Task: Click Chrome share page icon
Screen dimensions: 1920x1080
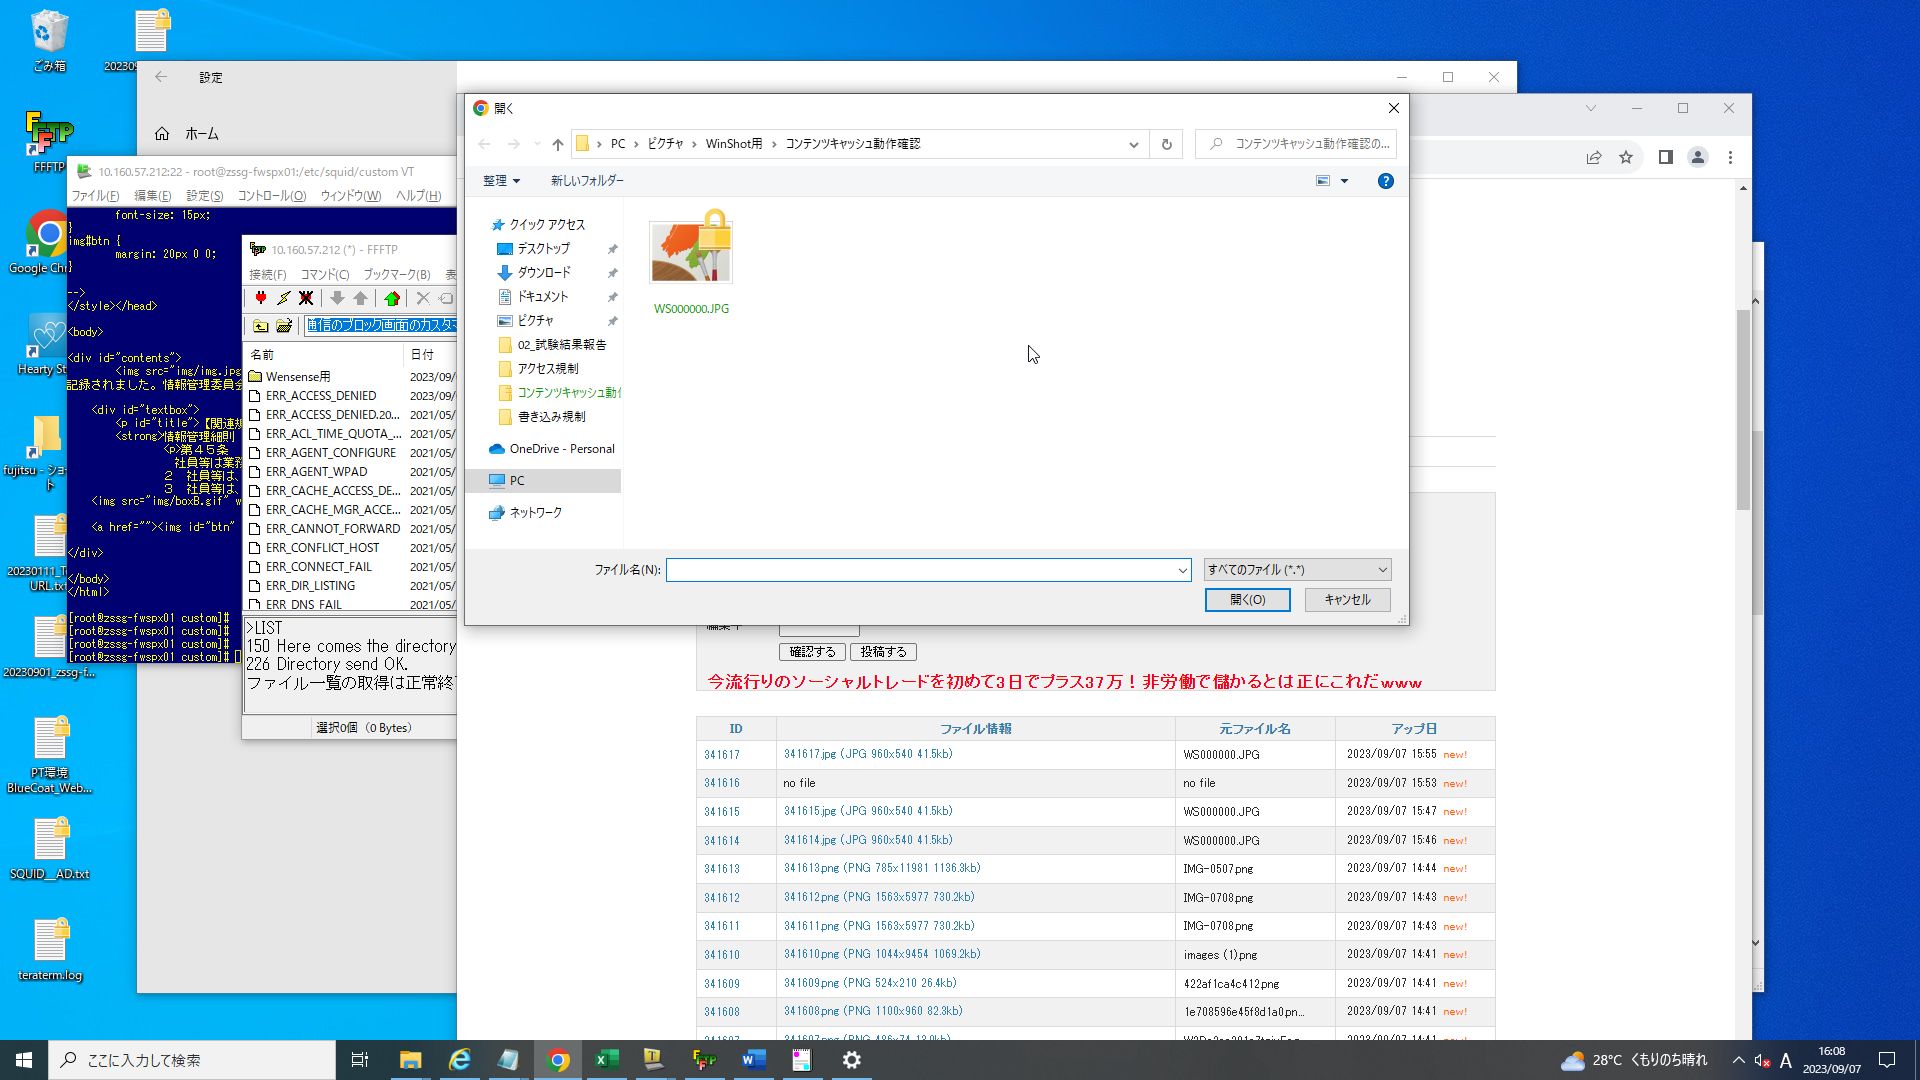Action: tap(1594, 157)
